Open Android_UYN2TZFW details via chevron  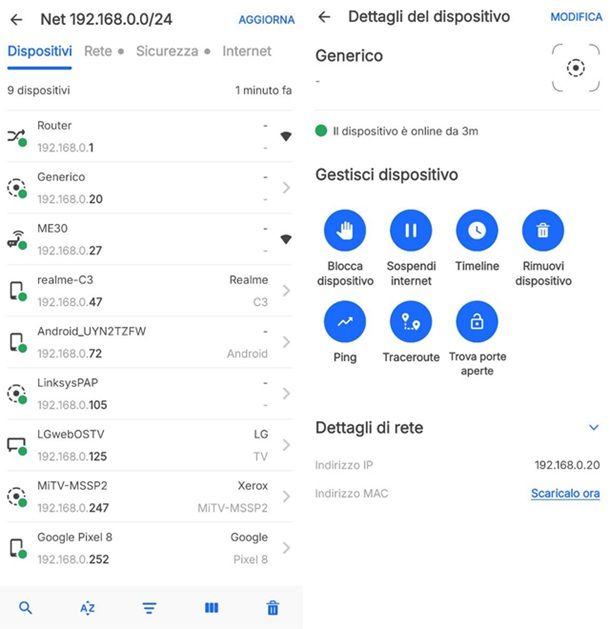pyautogui.click(x=286, y=342)
